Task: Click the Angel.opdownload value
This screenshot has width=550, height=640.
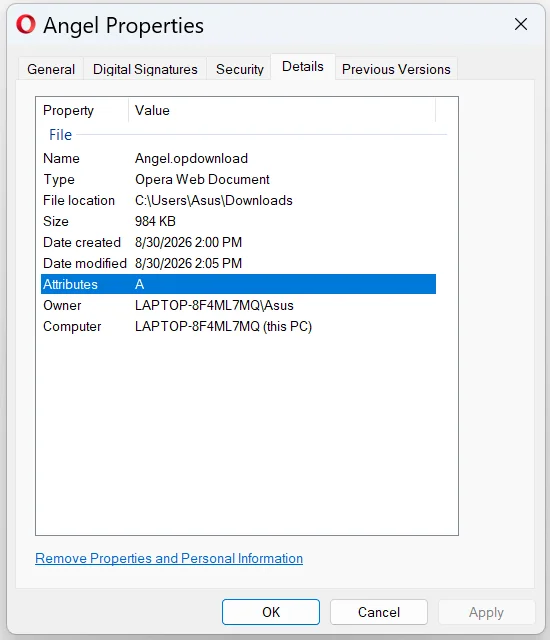Action: [x=191, y=158]
